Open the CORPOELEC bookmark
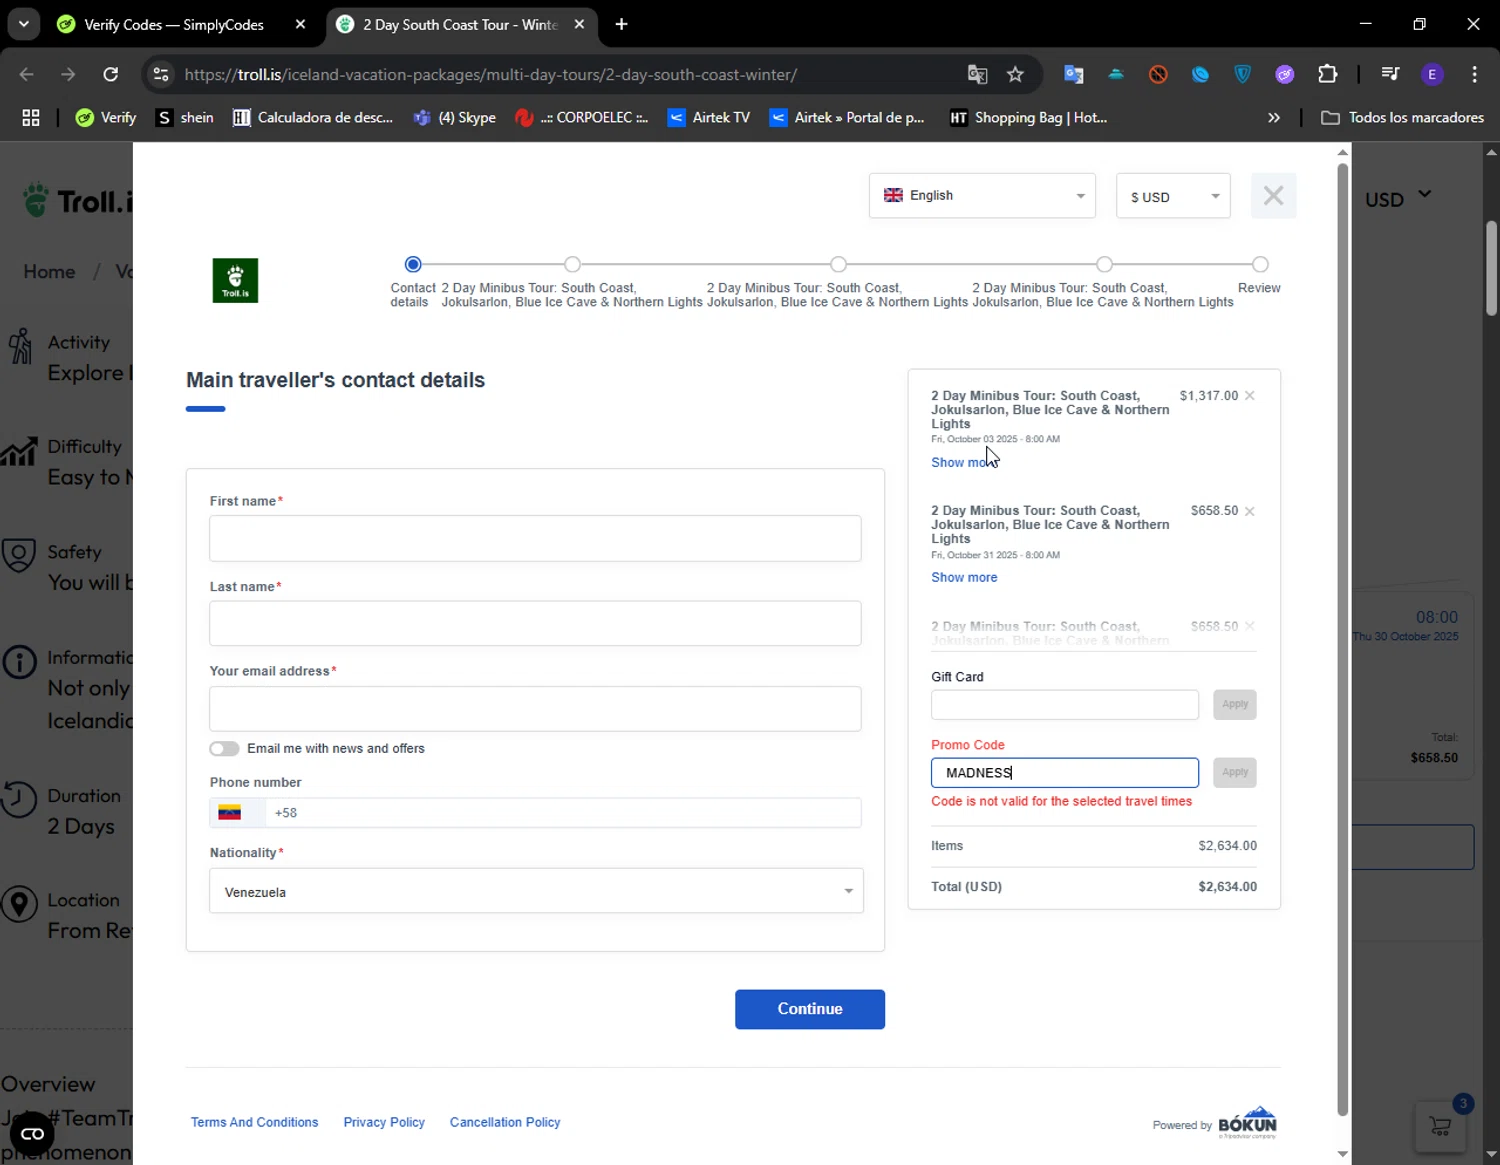1500x1165 pixels. tap(581, 118)
